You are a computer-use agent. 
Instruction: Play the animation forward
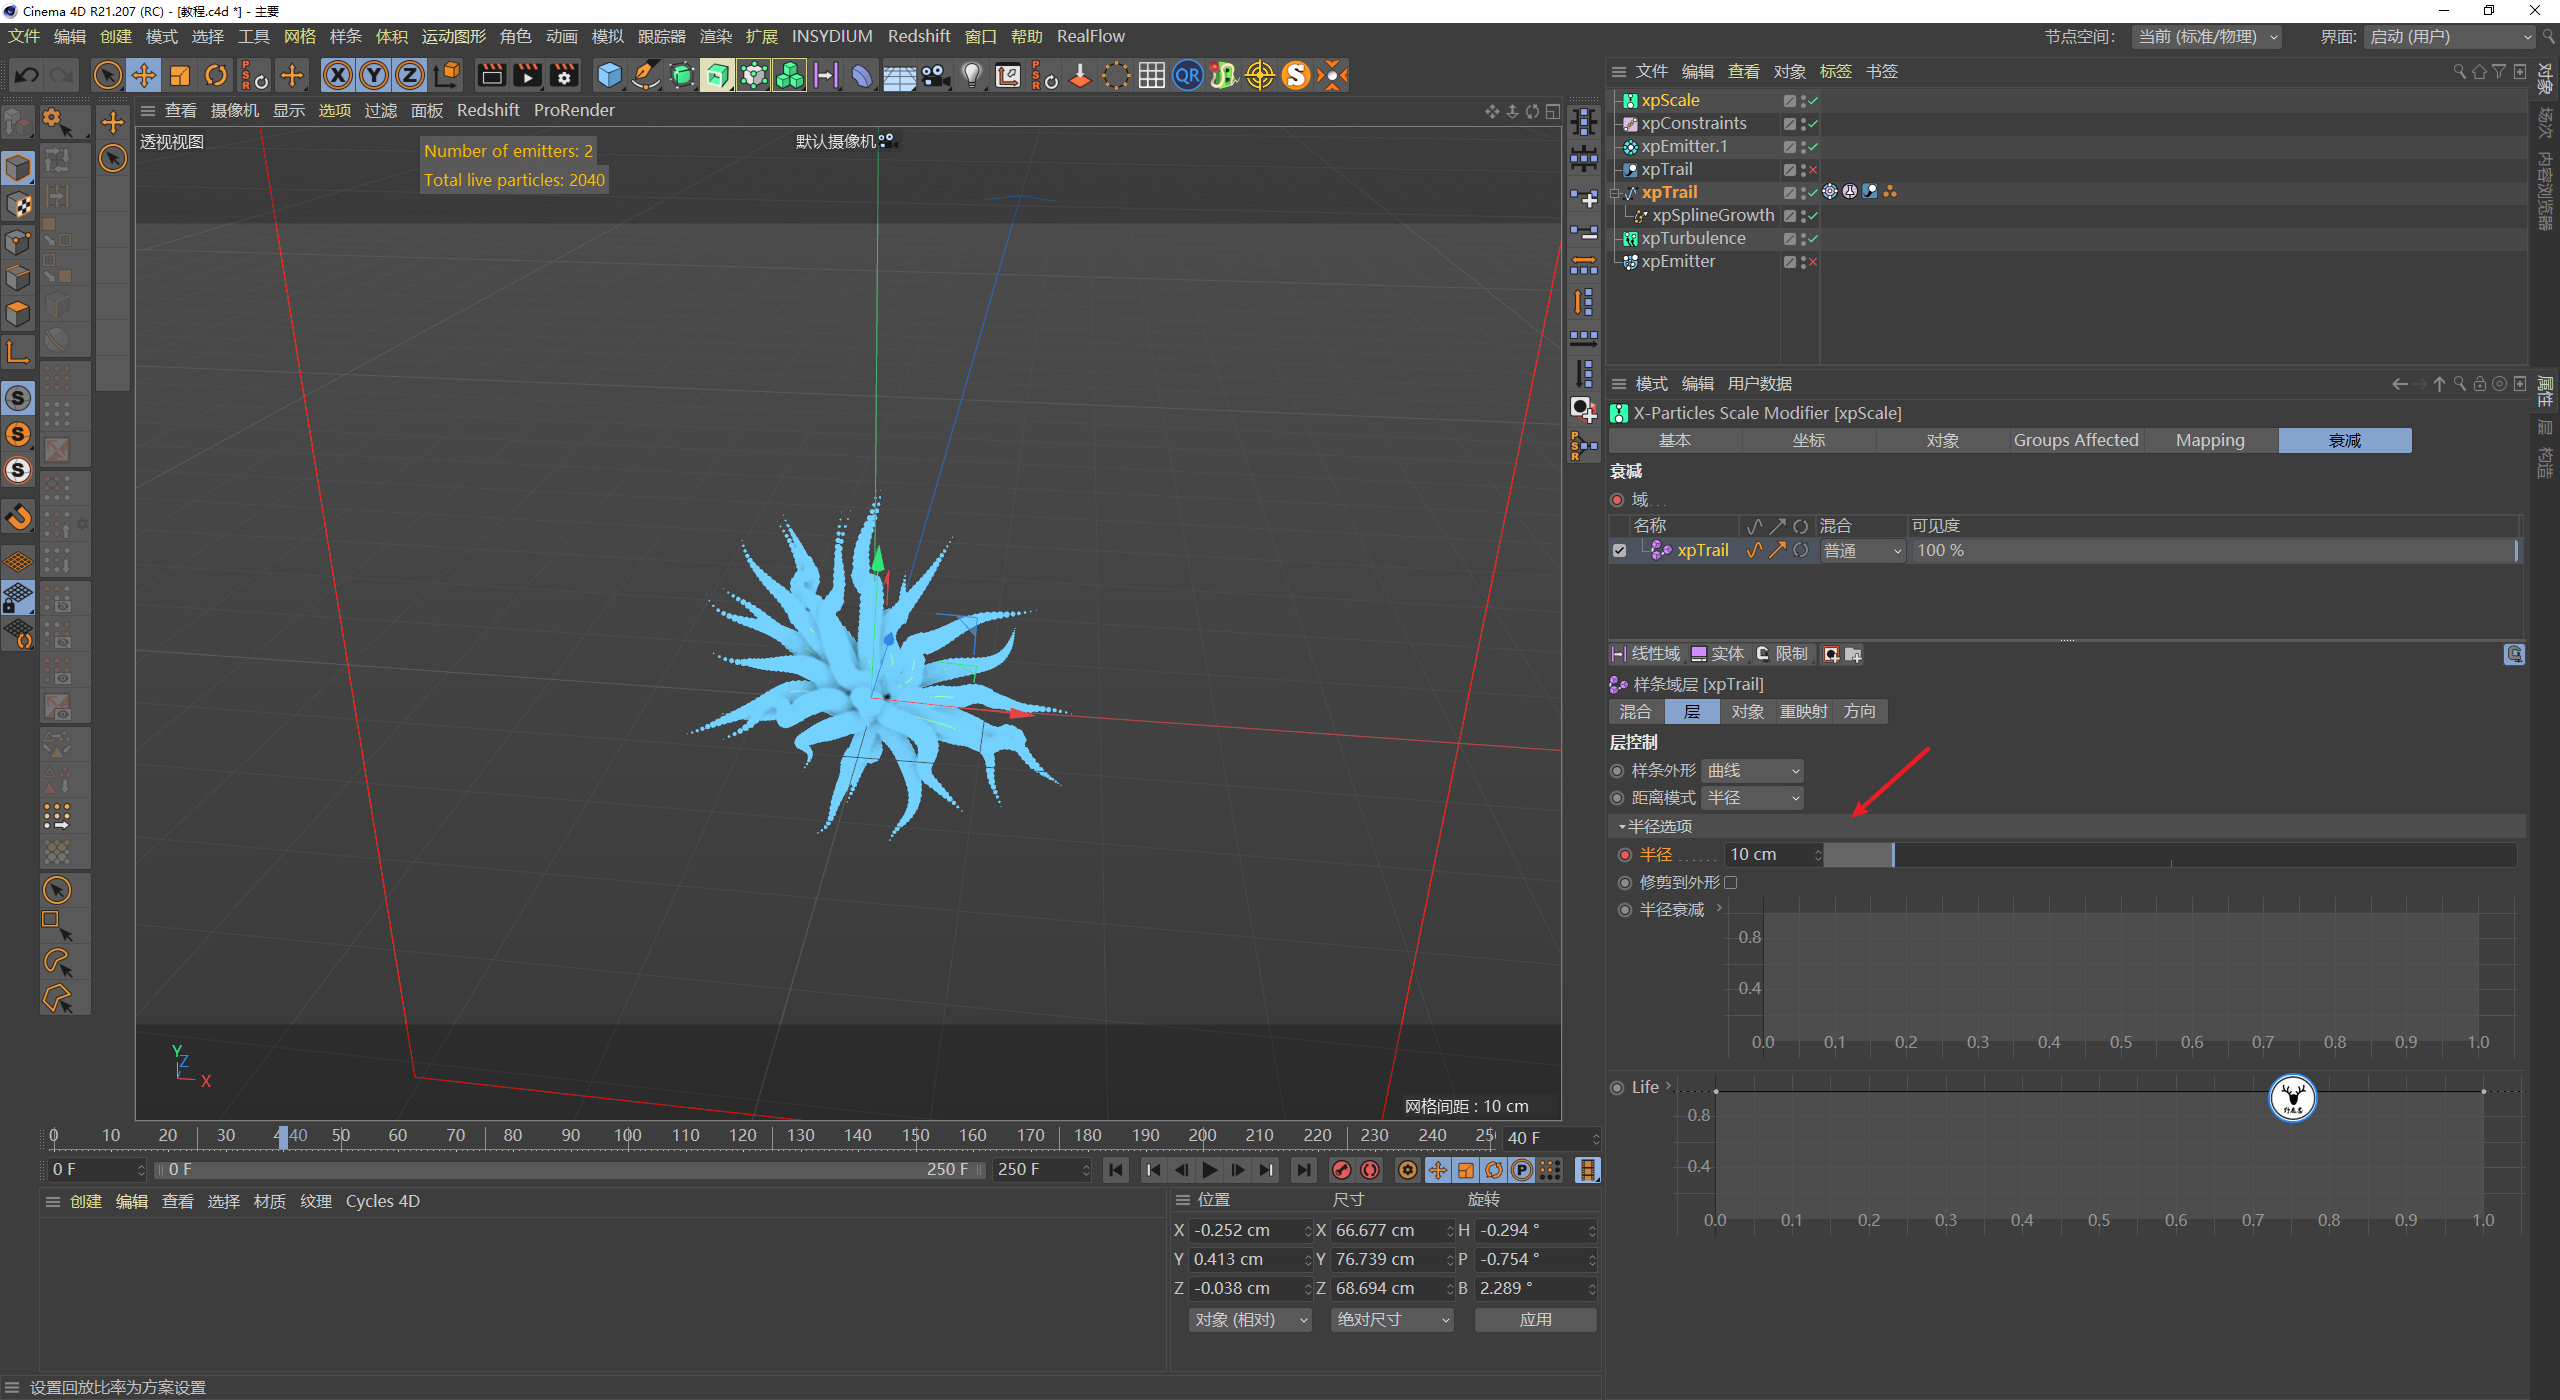tap(1210, 1170)
